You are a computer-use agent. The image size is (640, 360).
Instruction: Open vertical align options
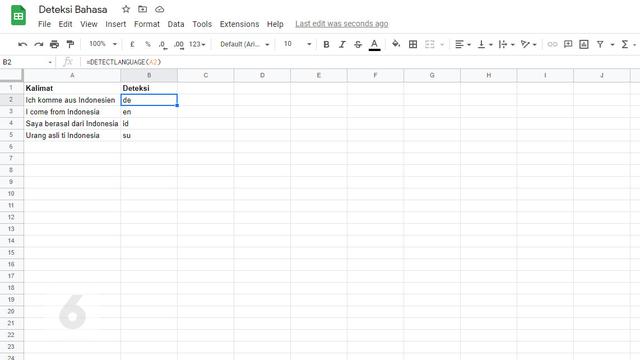tap(485, 44)
